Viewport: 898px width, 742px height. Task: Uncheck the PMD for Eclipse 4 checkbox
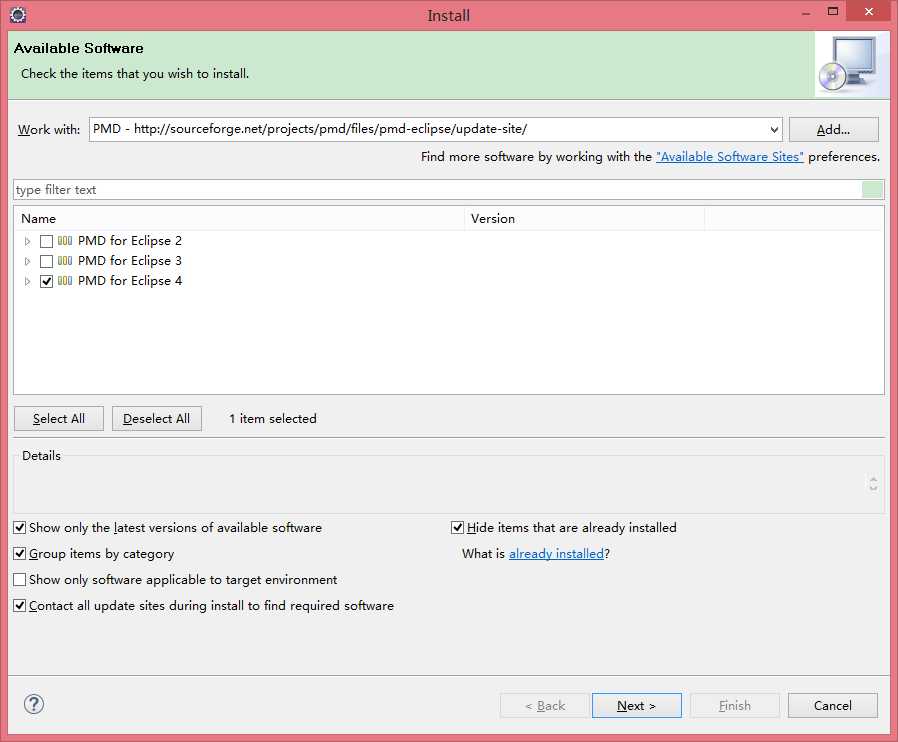point(46,281)
